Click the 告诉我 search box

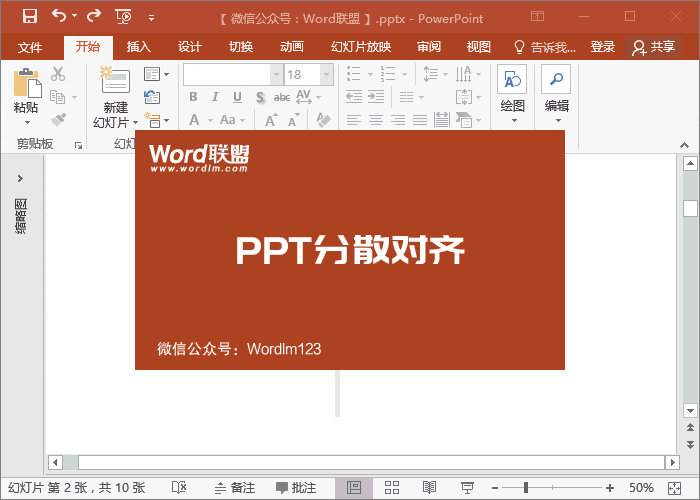545,47
